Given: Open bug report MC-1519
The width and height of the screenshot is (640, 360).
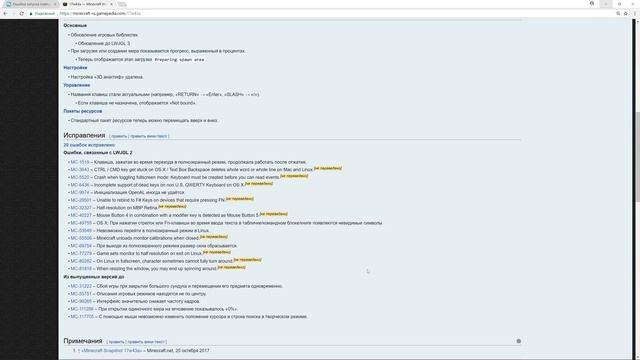Looking at the screenshot, I should click(x=80, y=162).
